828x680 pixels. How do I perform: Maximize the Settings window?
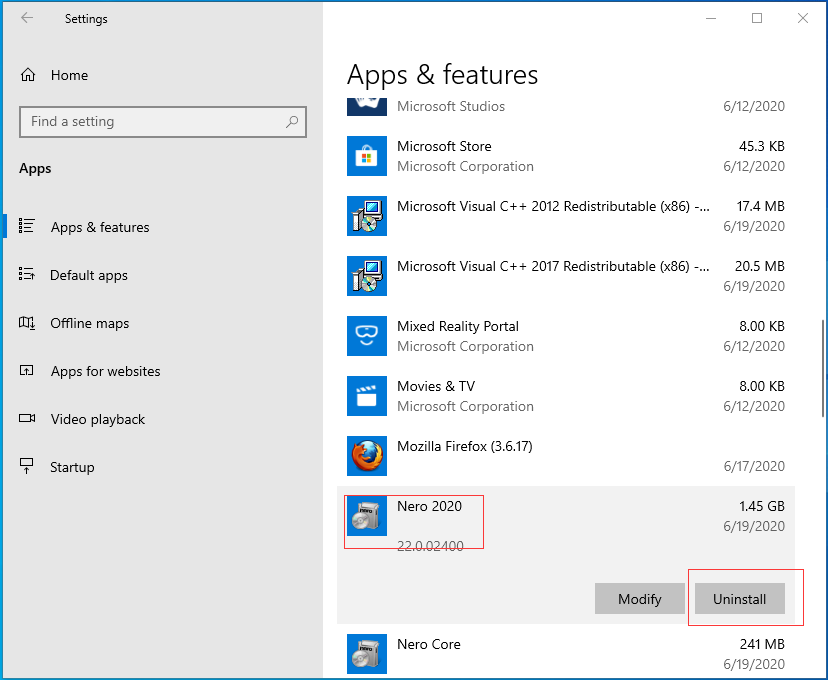[x=757, y=18]
